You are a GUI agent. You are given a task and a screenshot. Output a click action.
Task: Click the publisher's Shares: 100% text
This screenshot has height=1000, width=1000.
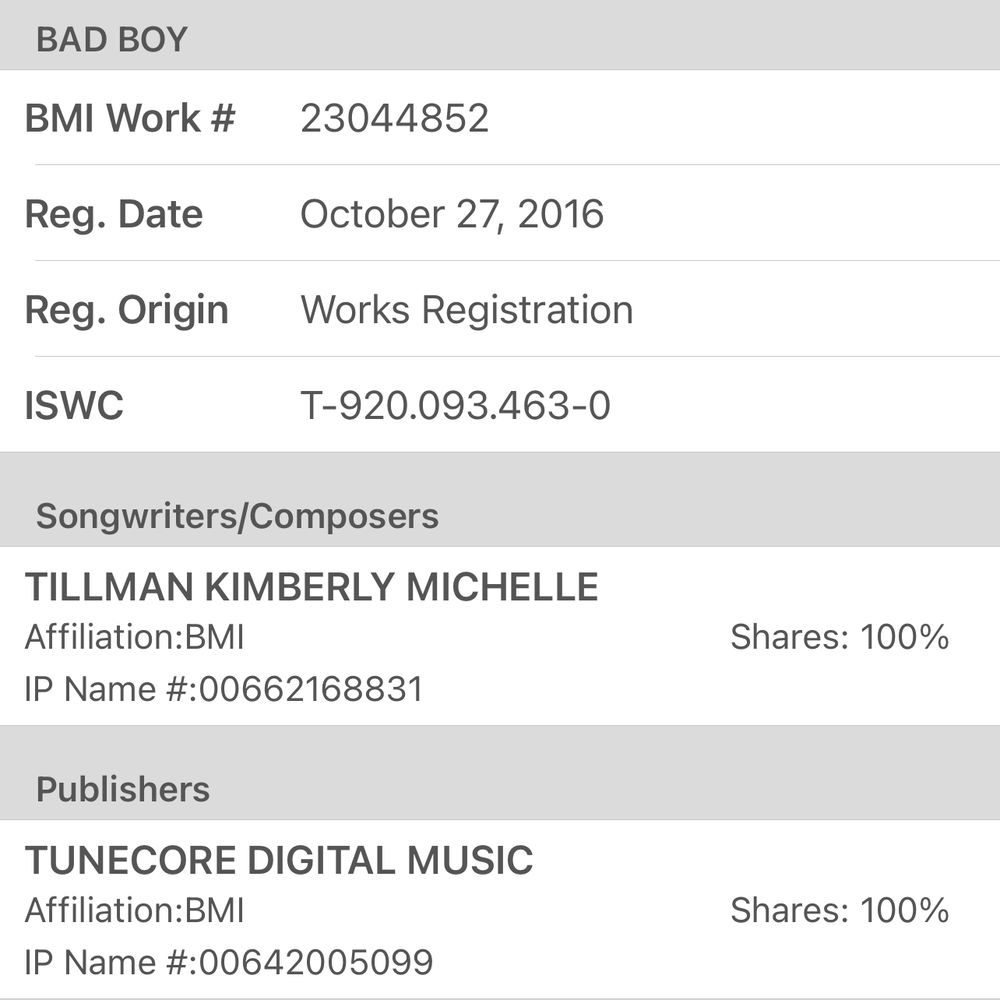(839, 911)
